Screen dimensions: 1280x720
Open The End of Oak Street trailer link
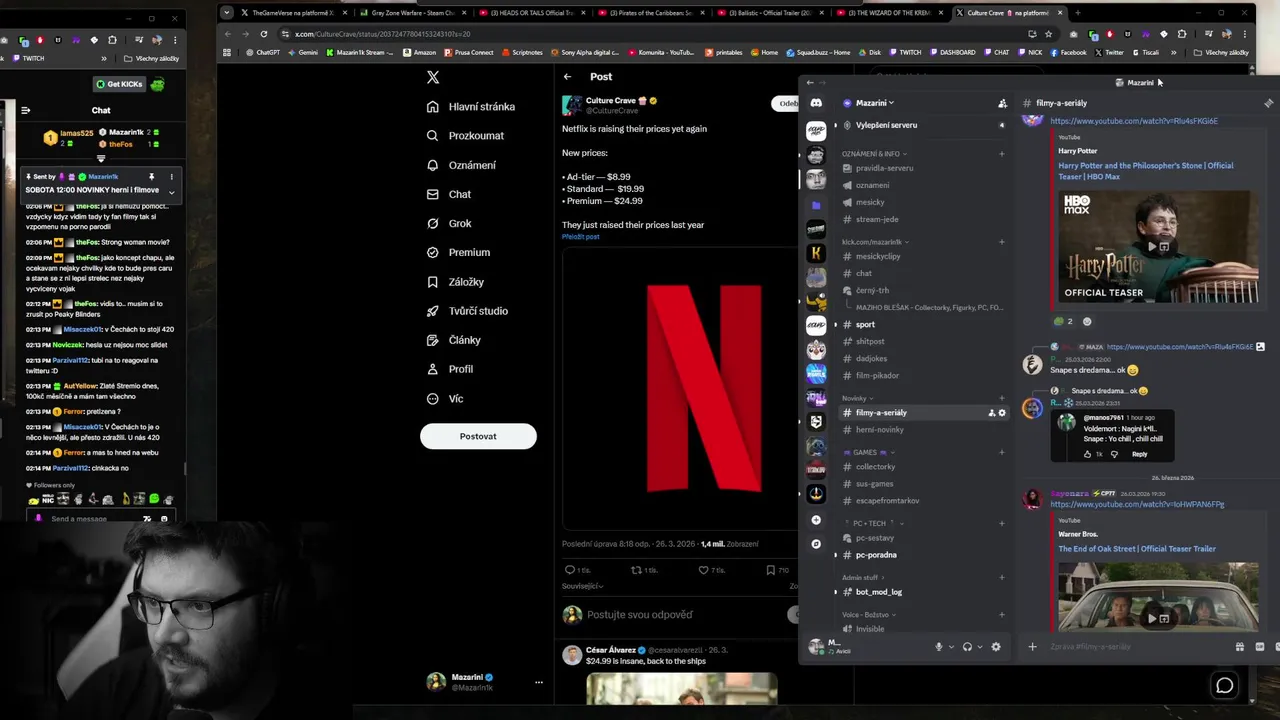(1137, 549)
